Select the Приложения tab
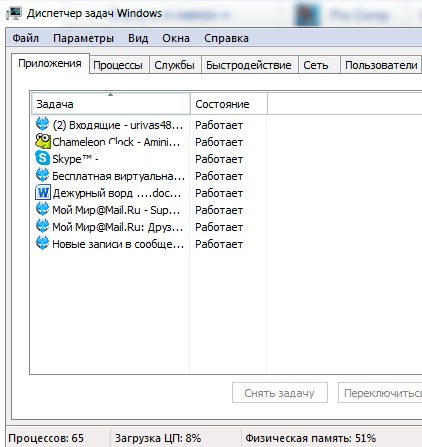422x447 pixels. 50,63
